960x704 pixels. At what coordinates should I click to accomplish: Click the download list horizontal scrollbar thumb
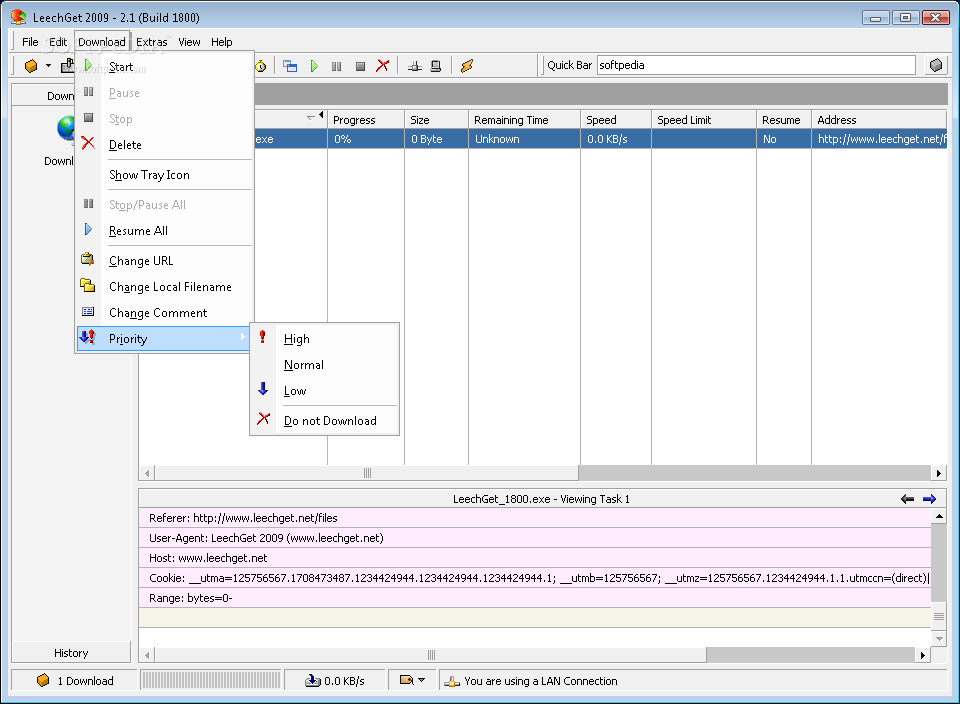tap(366, 473)
